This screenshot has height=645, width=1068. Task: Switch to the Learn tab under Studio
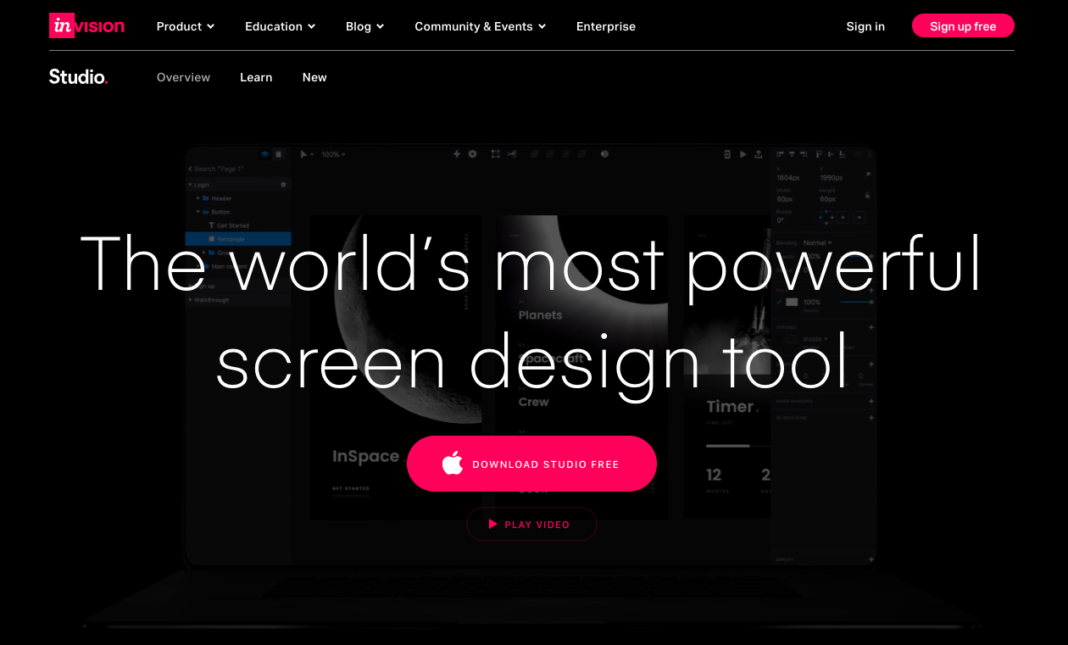coord(256,77)
